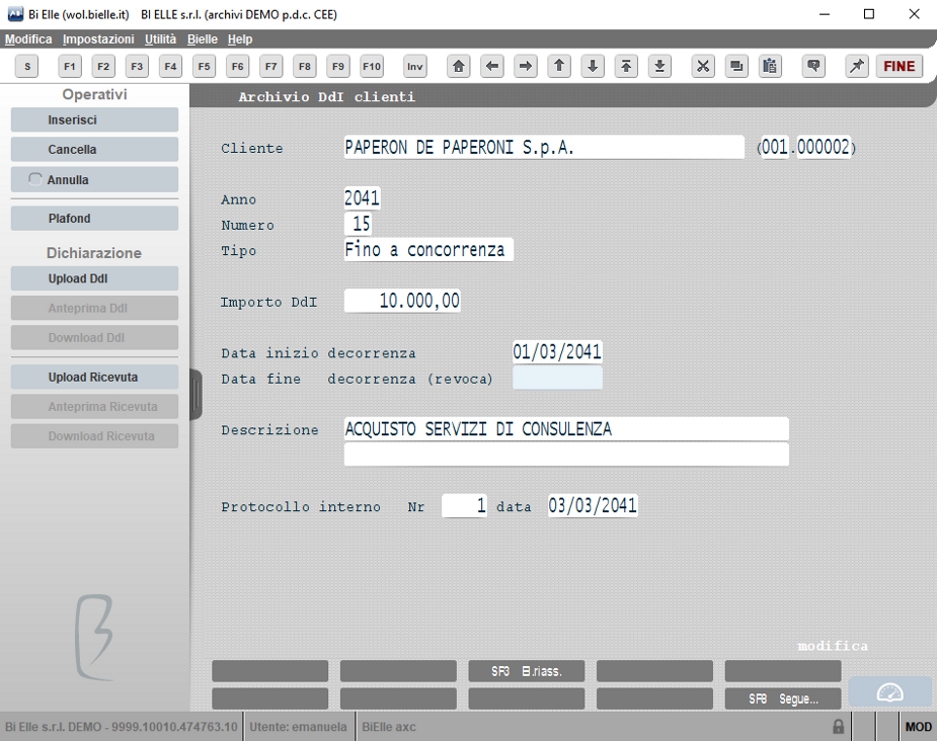The height and width of the screenshot is (741, 937).
Task: Click Upload Ricevuta button
Action: click(x=94, y=377)
